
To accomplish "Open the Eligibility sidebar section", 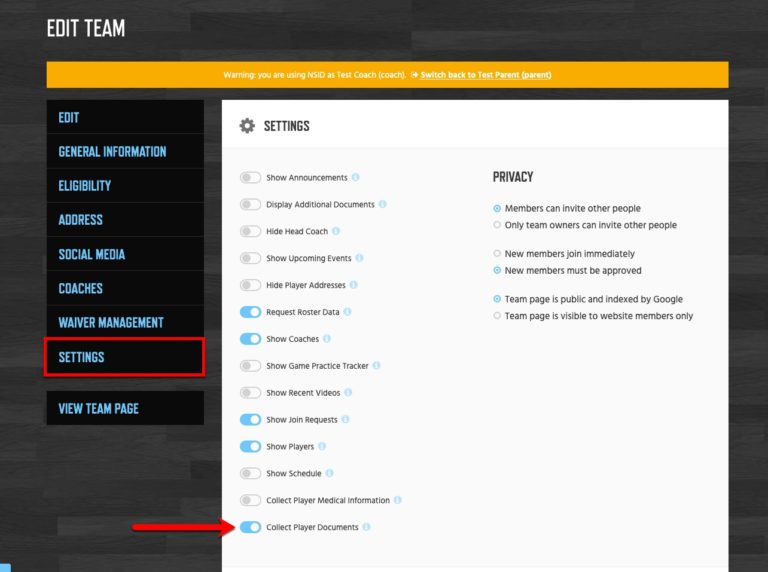I will click(x=125, y=186).
